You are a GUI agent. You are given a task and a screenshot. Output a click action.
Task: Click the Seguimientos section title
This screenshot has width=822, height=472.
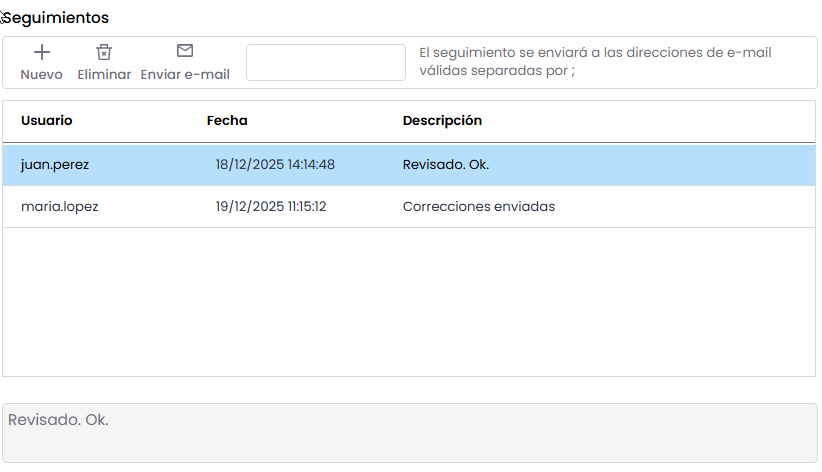click(57, 18)
